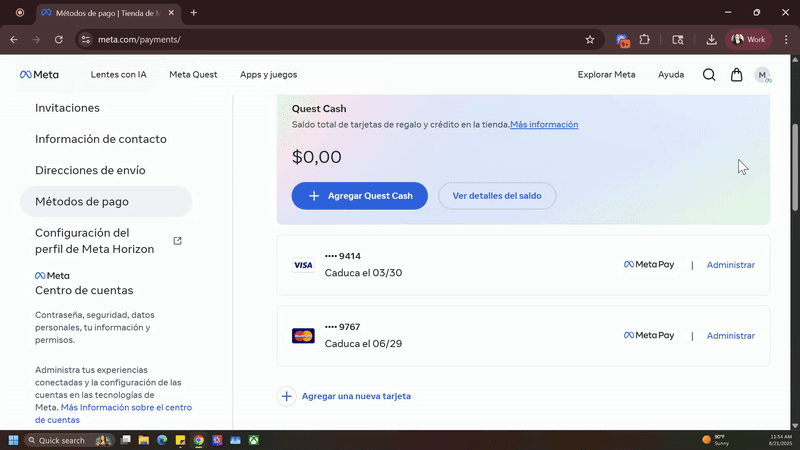Click Administrar for Mastercard 9767
Screen dimensions: 800x450
pos(730,336)
